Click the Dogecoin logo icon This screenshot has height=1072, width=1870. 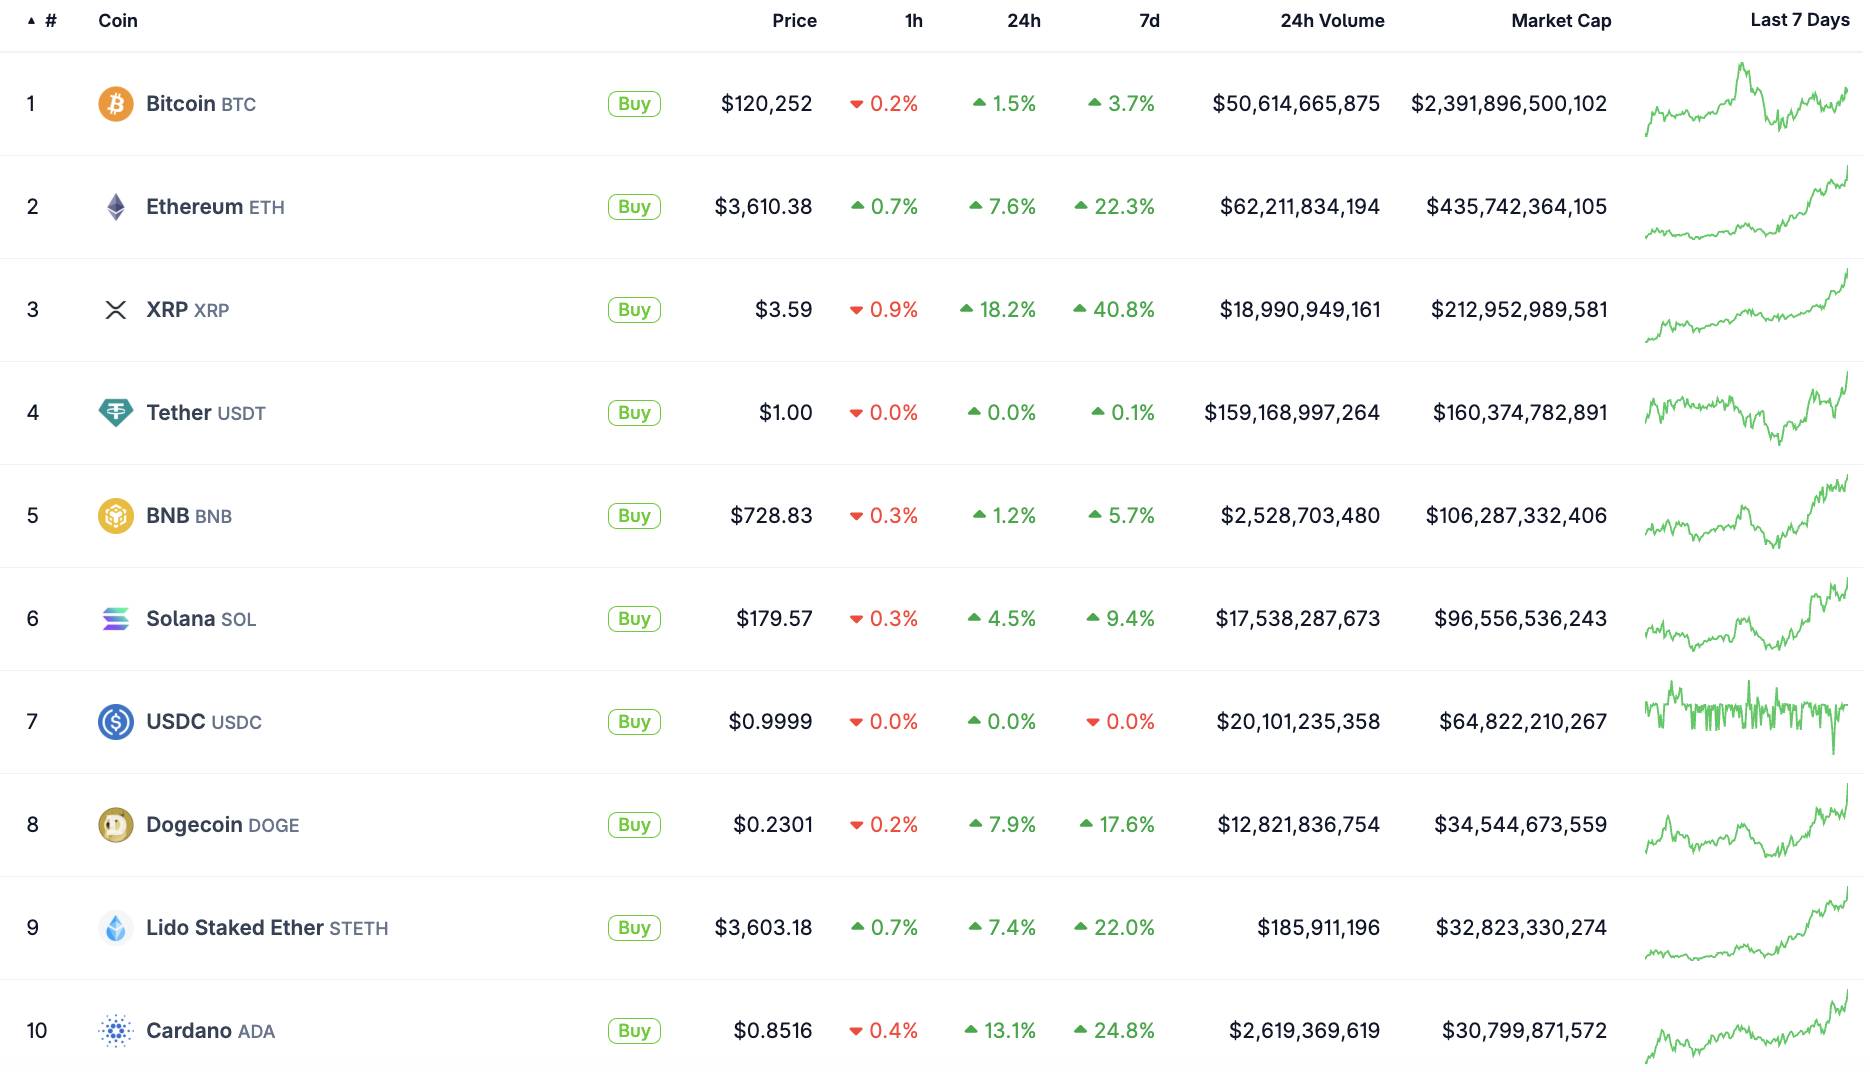point(116,825)
